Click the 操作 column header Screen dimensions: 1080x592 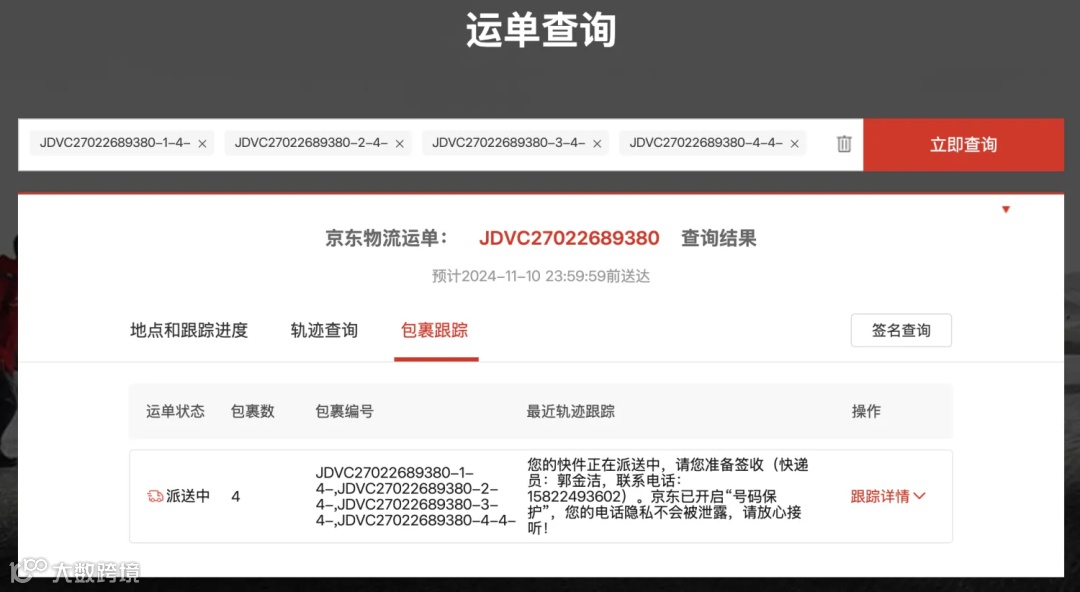coord(866,411)
